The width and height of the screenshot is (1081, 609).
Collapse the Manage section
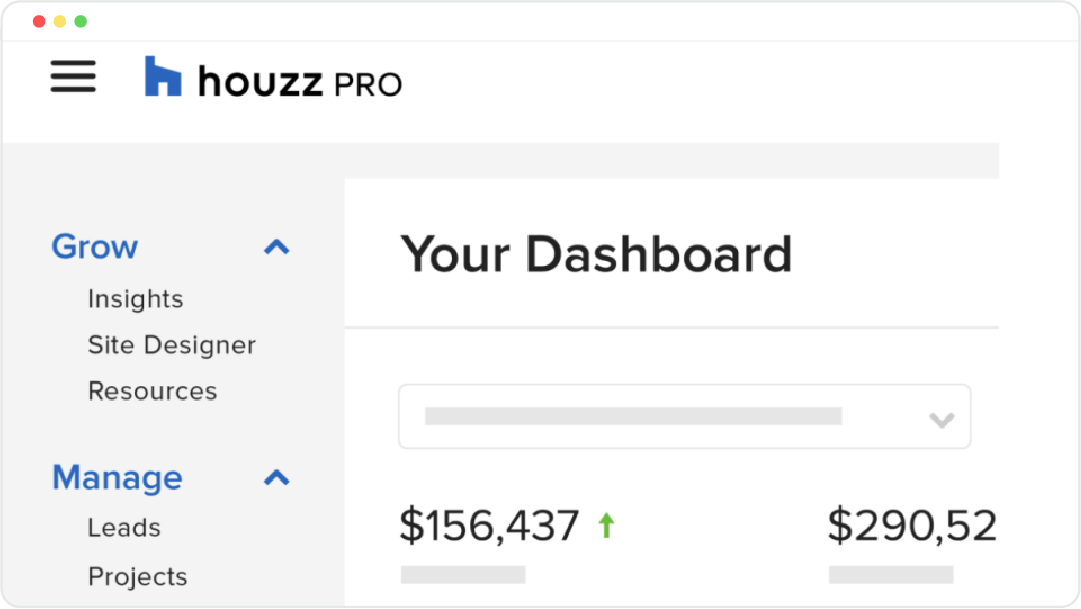click(x=276, y=478)
